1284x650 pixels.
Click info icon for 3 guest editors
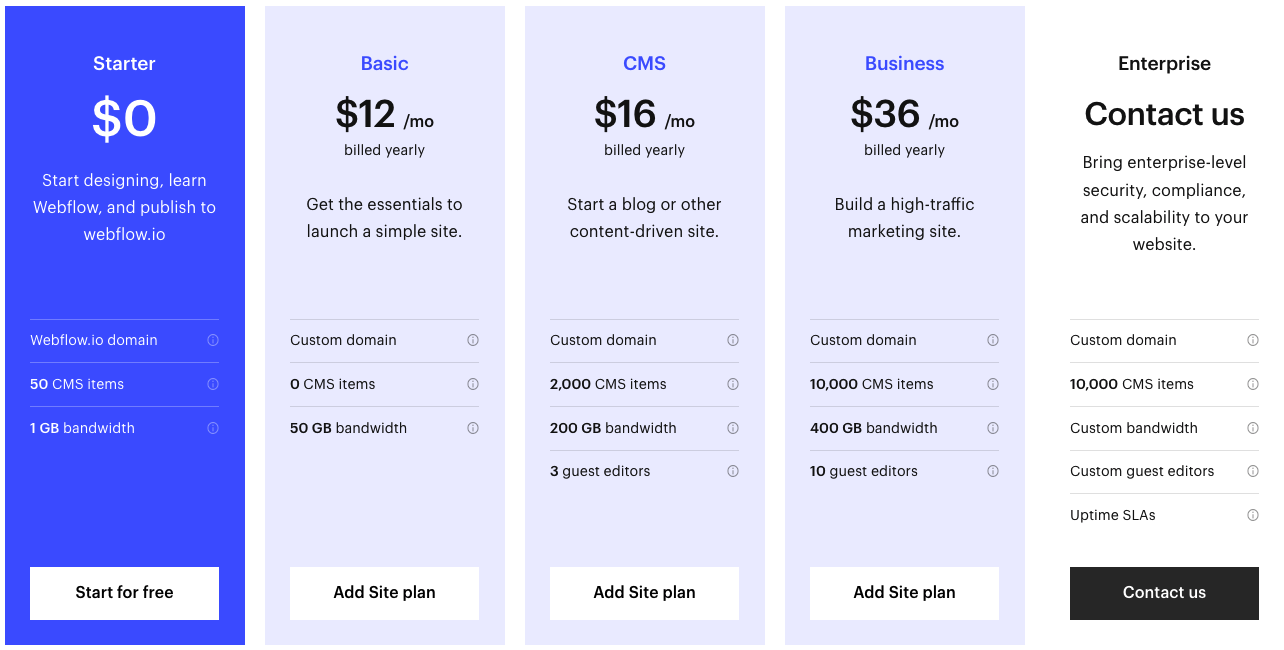(x=733, y=471)
